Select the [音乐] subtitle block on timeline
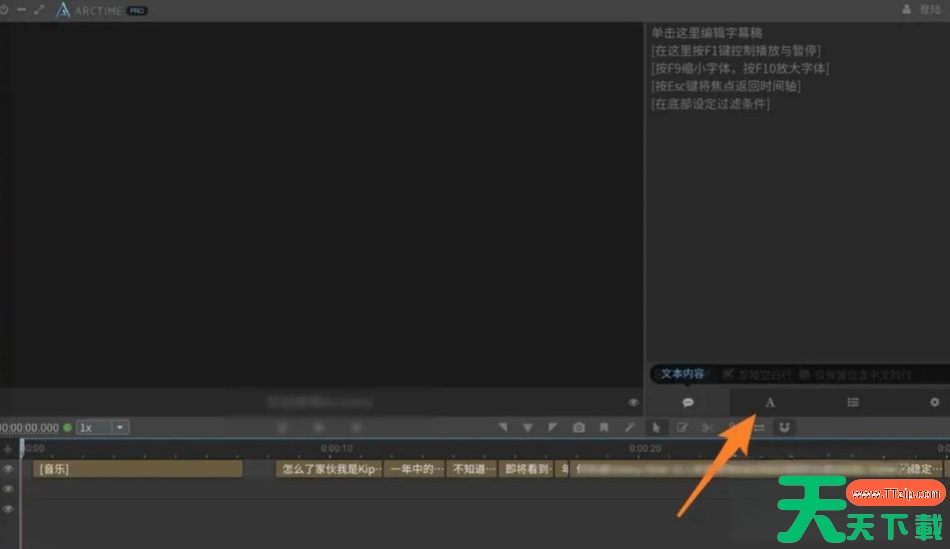Screen dimensions: 950x549 (137, 469)
